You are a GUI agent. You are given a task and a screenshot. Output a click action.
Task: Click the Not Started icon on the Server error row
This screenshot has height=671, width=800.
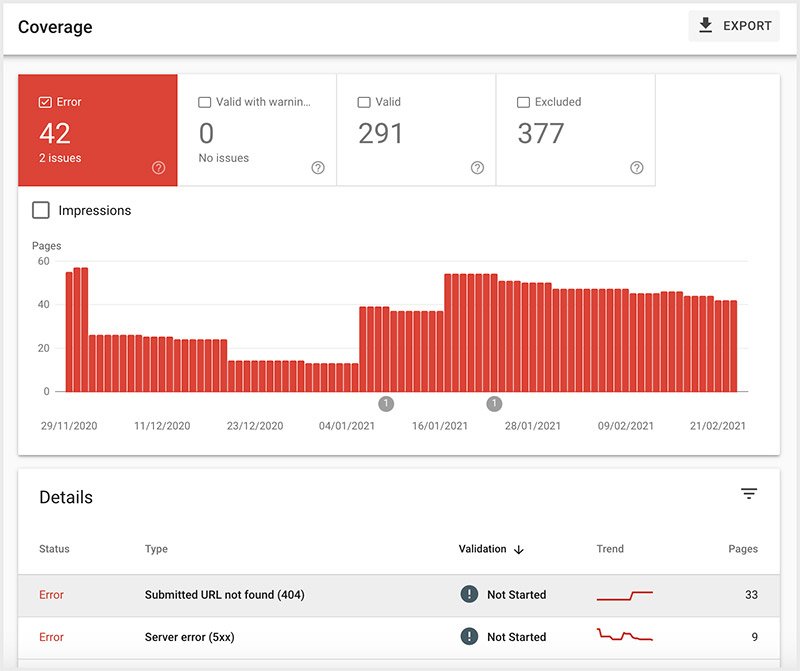click(470, 637)
